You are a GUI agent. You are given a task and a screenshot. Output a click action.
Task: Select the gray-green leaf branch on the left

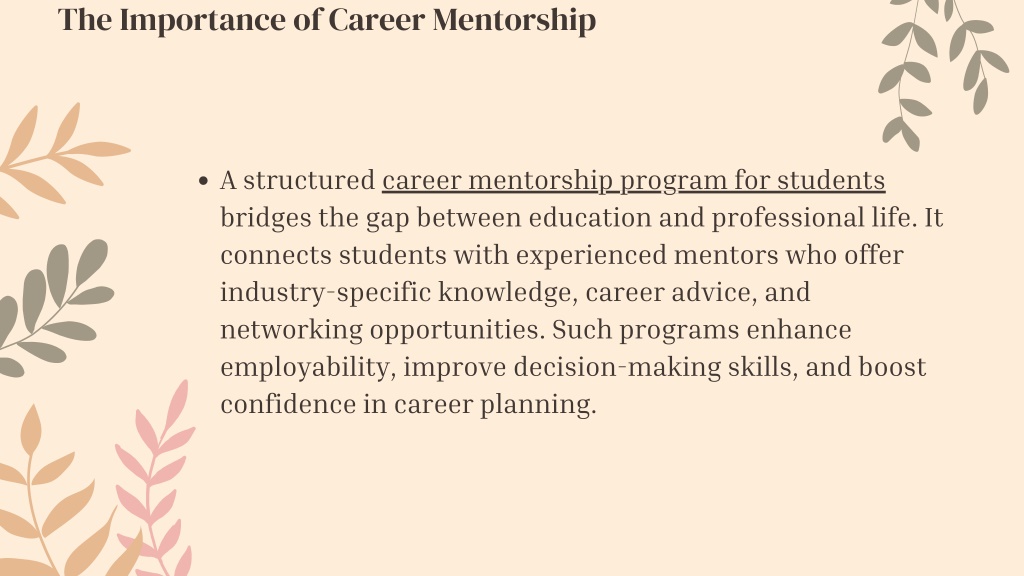56,308
